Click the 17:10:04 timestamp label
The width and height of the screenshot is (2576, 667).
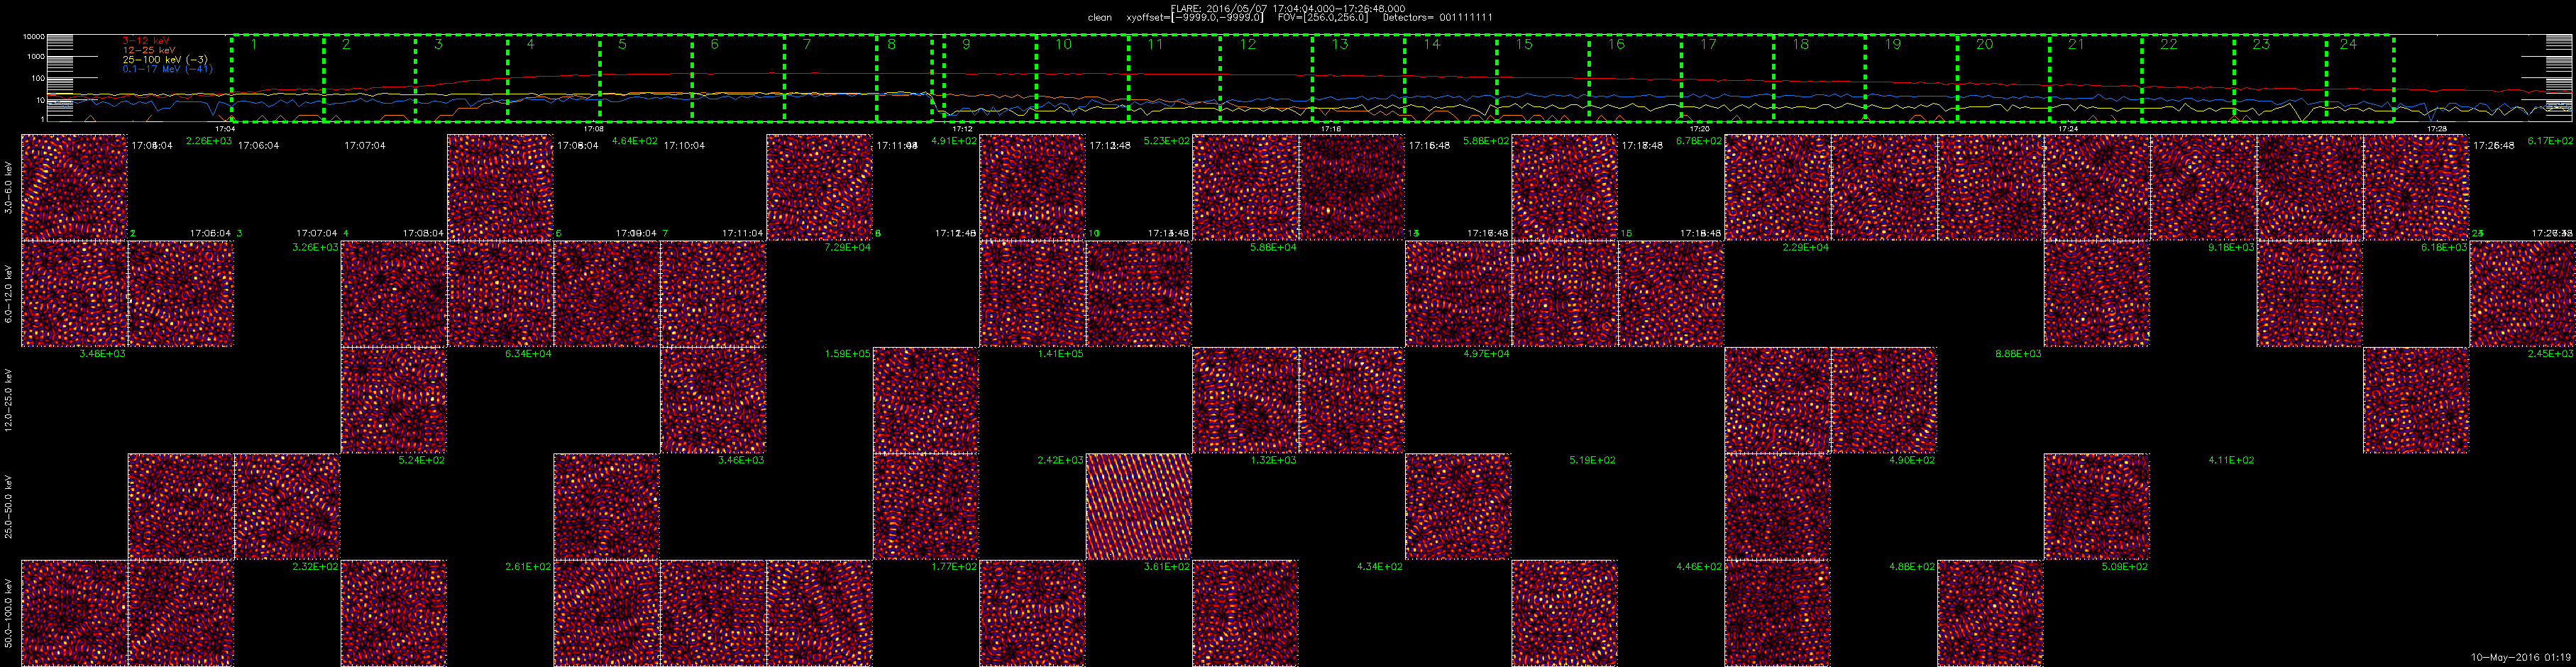(684, 145)
